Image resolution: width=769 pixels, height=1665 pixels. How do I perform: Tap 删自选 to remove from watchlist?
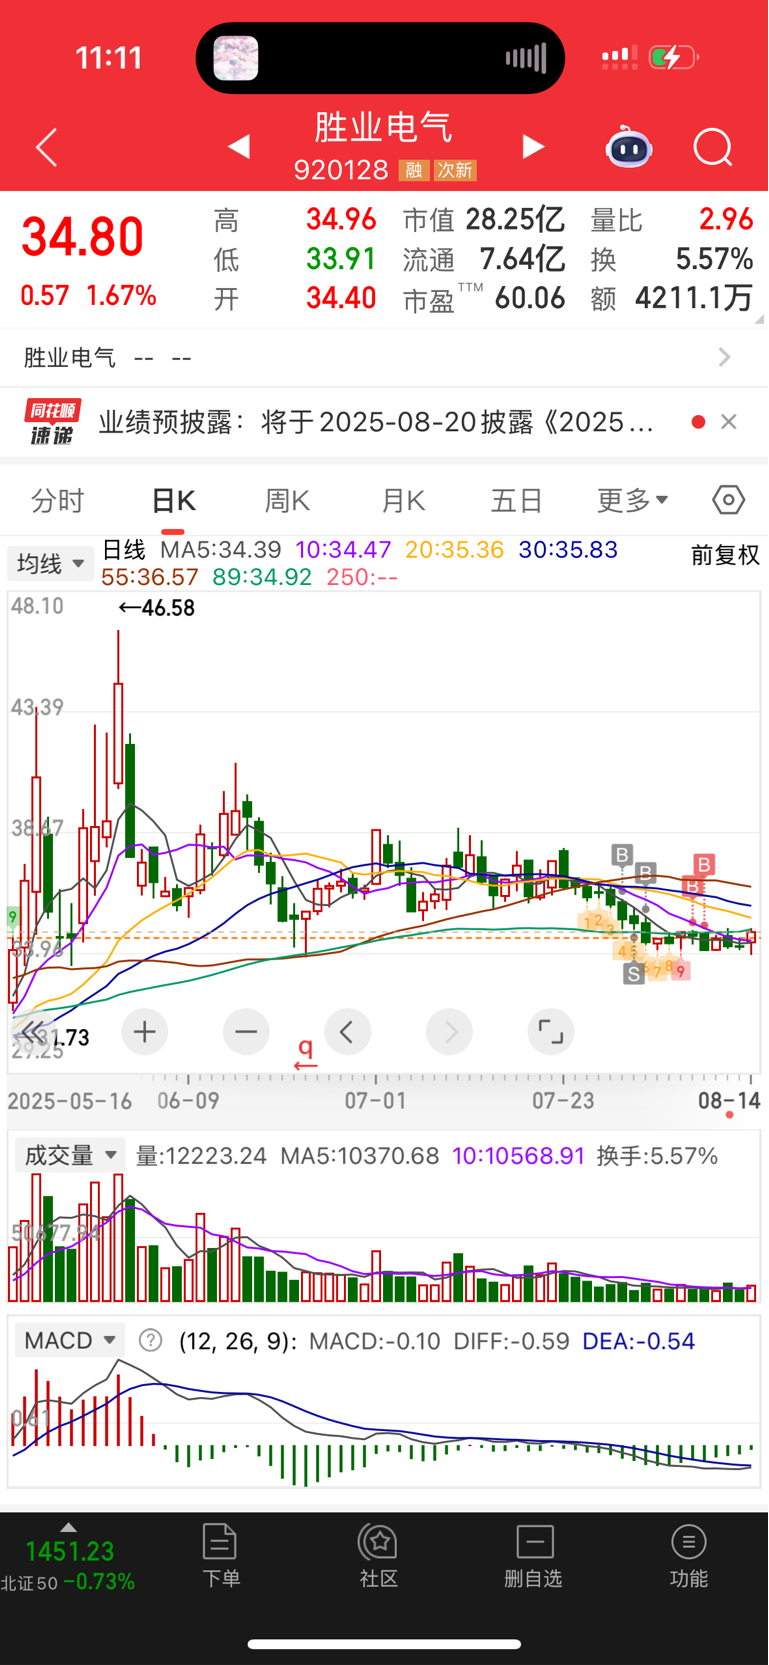534,1556
